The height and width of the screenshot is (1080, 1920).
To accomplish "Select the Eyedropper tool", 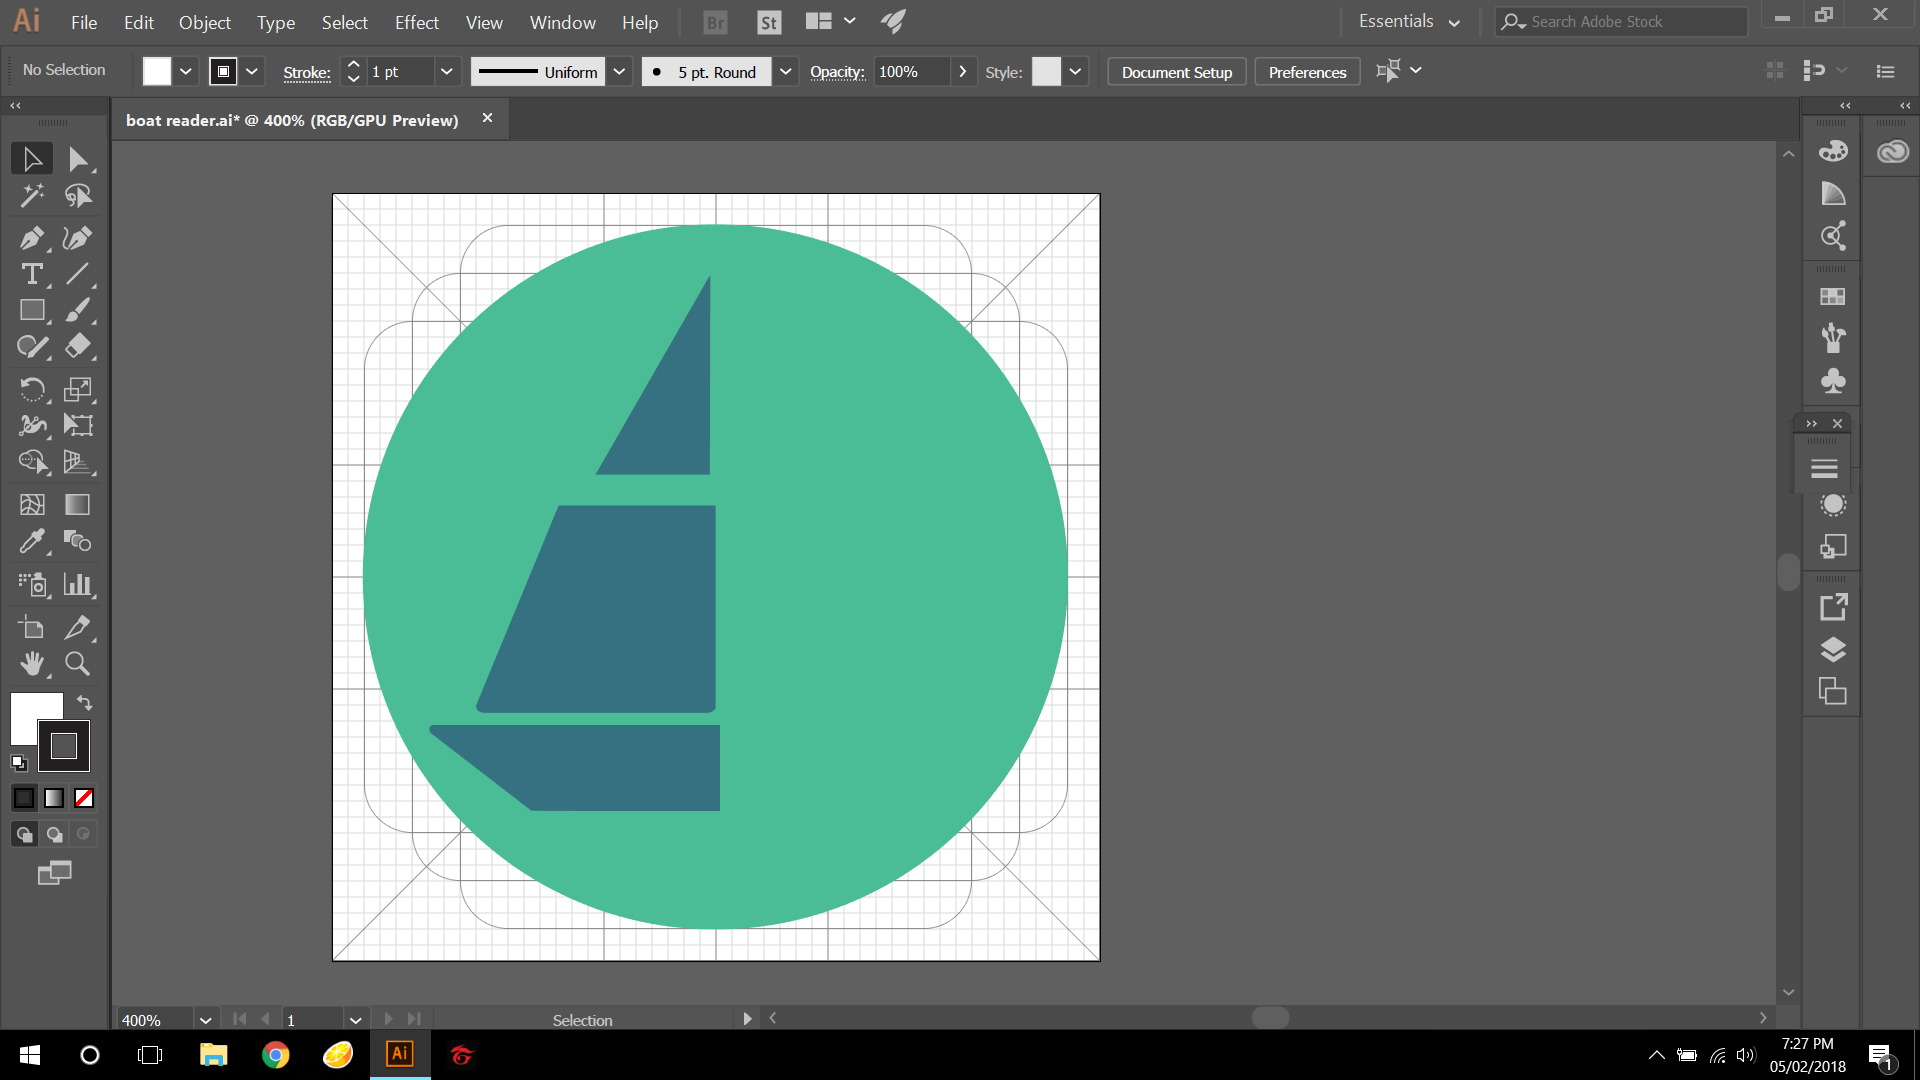I will pyautogui.click(x=31, y=542).
